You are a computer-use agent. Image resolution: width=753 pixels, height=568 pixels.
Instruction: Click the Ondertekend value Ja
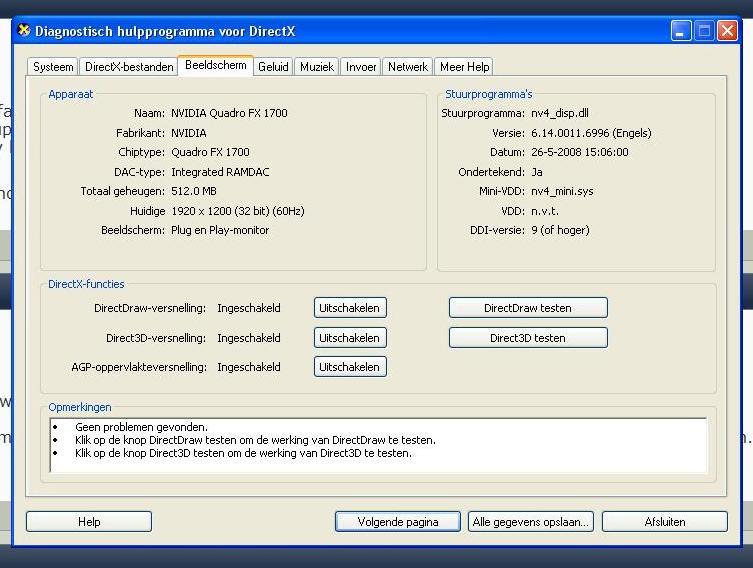(x=536, y=172)
